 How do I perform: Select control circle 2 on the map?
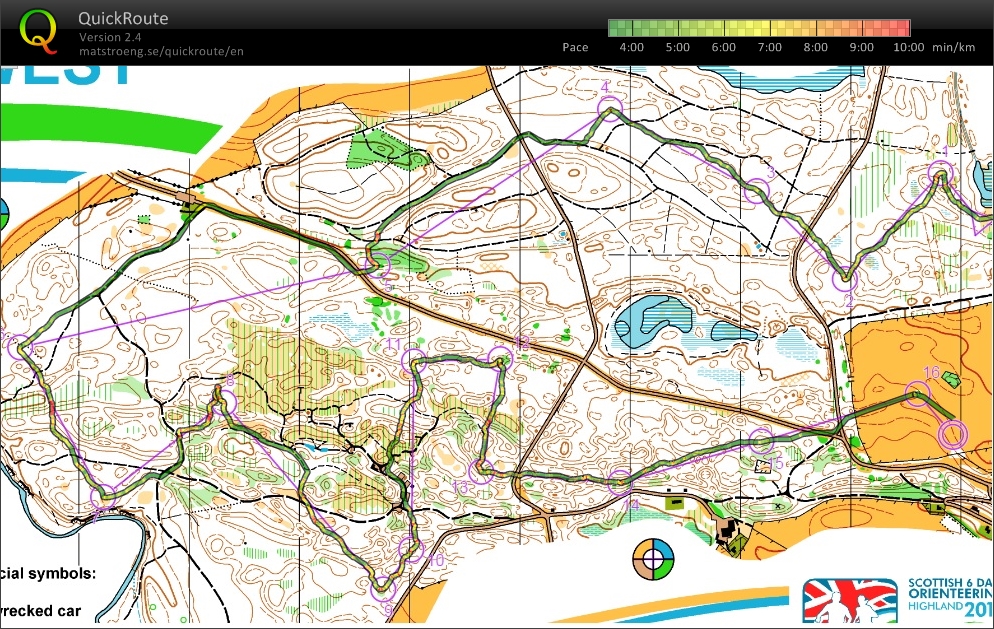pos(847,279)
